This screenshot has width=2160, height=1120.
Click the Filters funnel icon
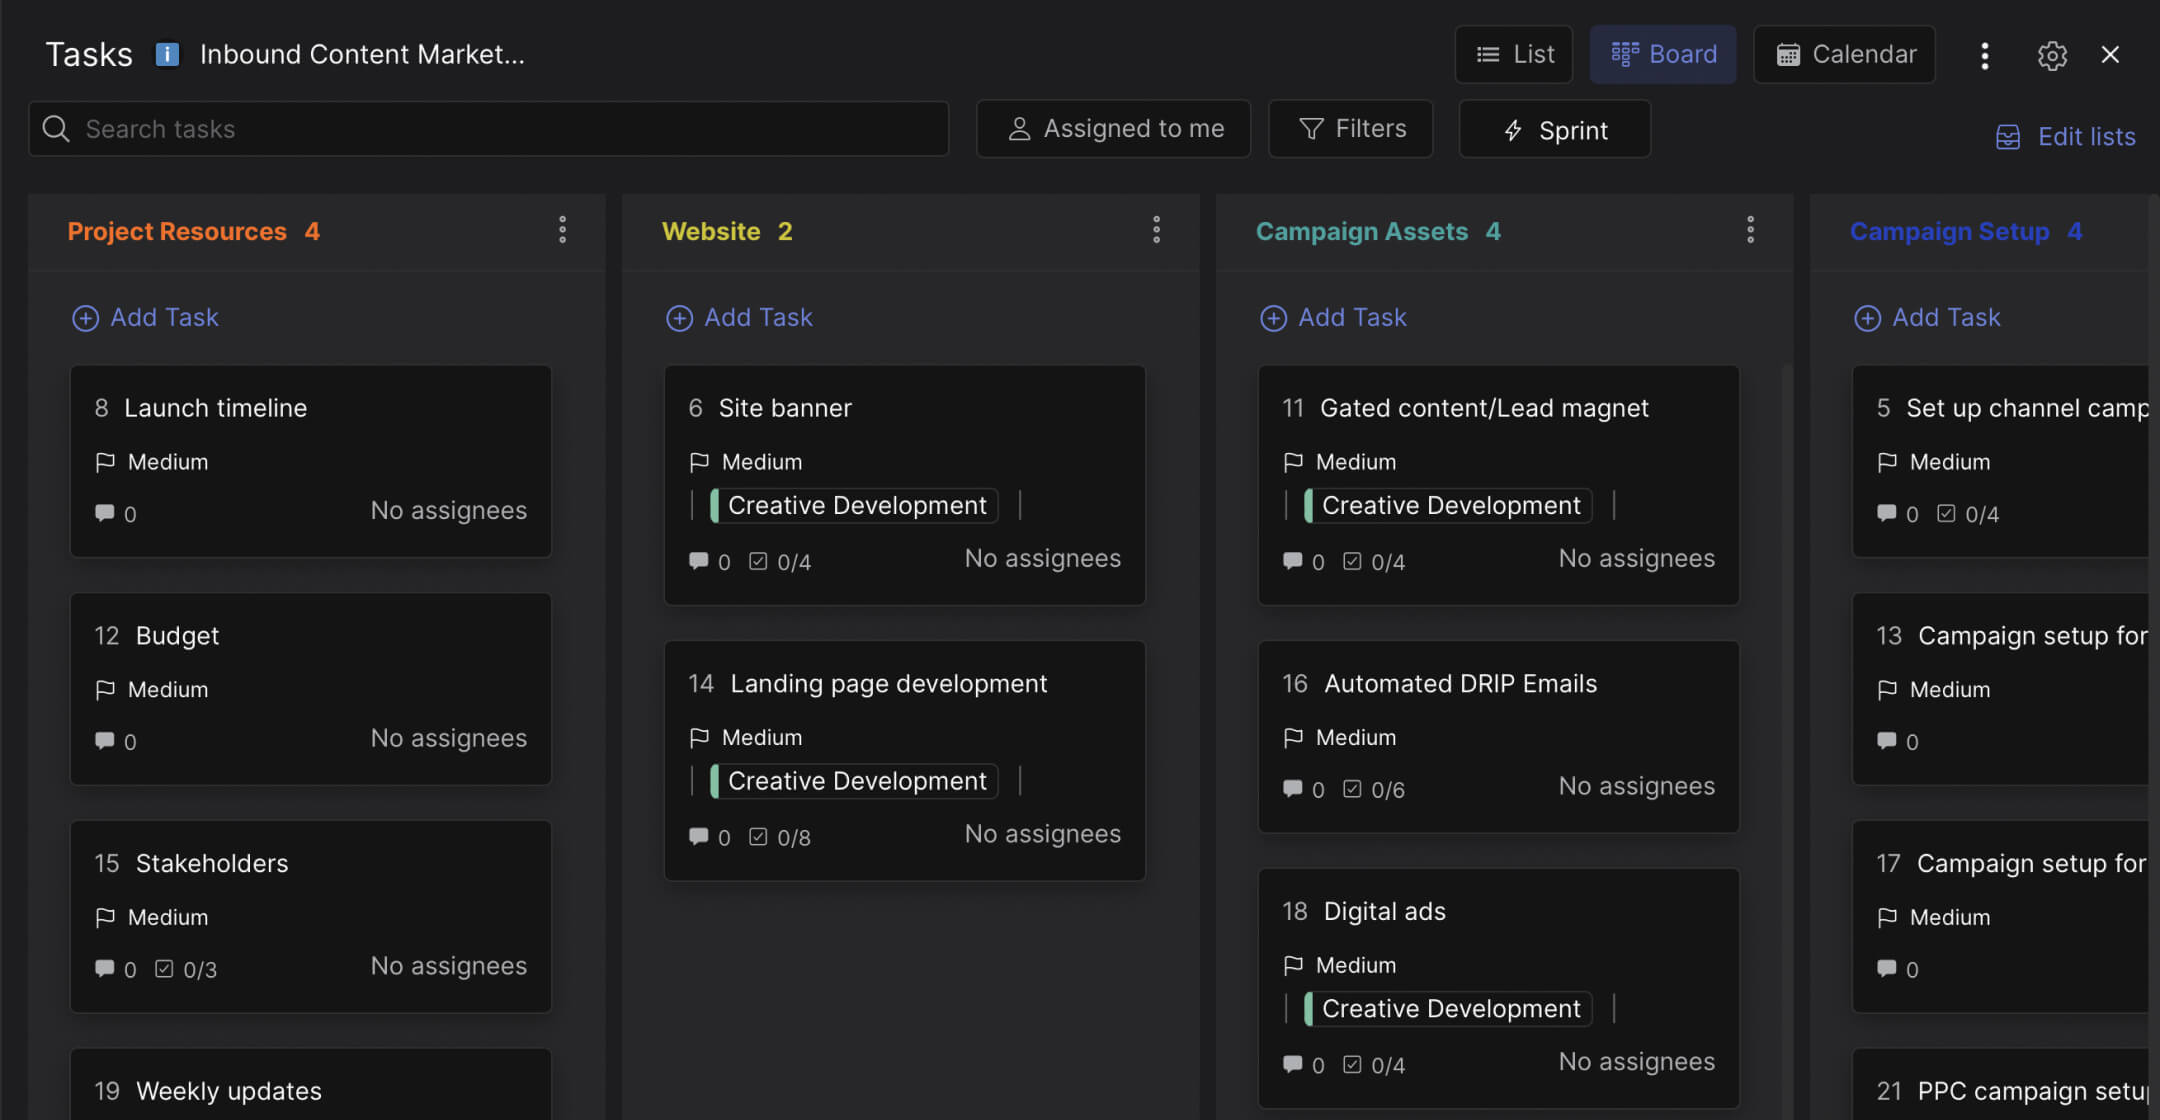click(1310, 128)
